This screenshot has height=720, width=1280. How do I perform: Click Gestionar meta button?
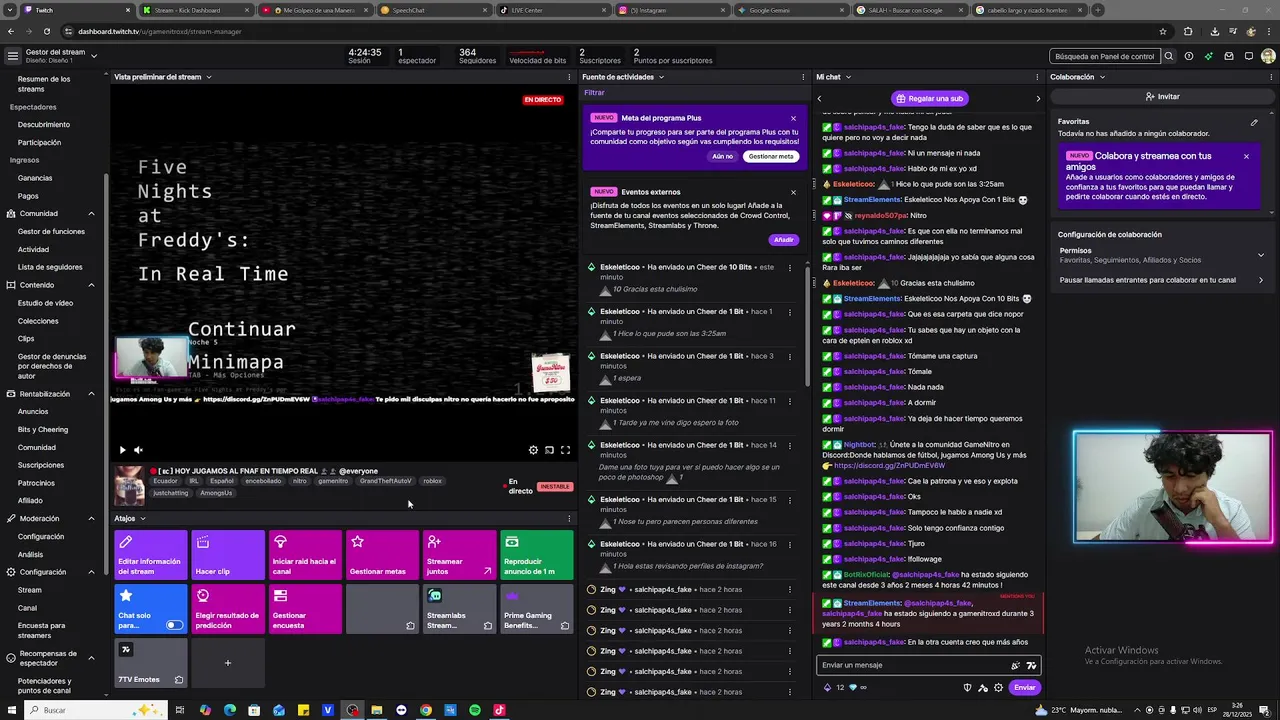pos(770,156)
